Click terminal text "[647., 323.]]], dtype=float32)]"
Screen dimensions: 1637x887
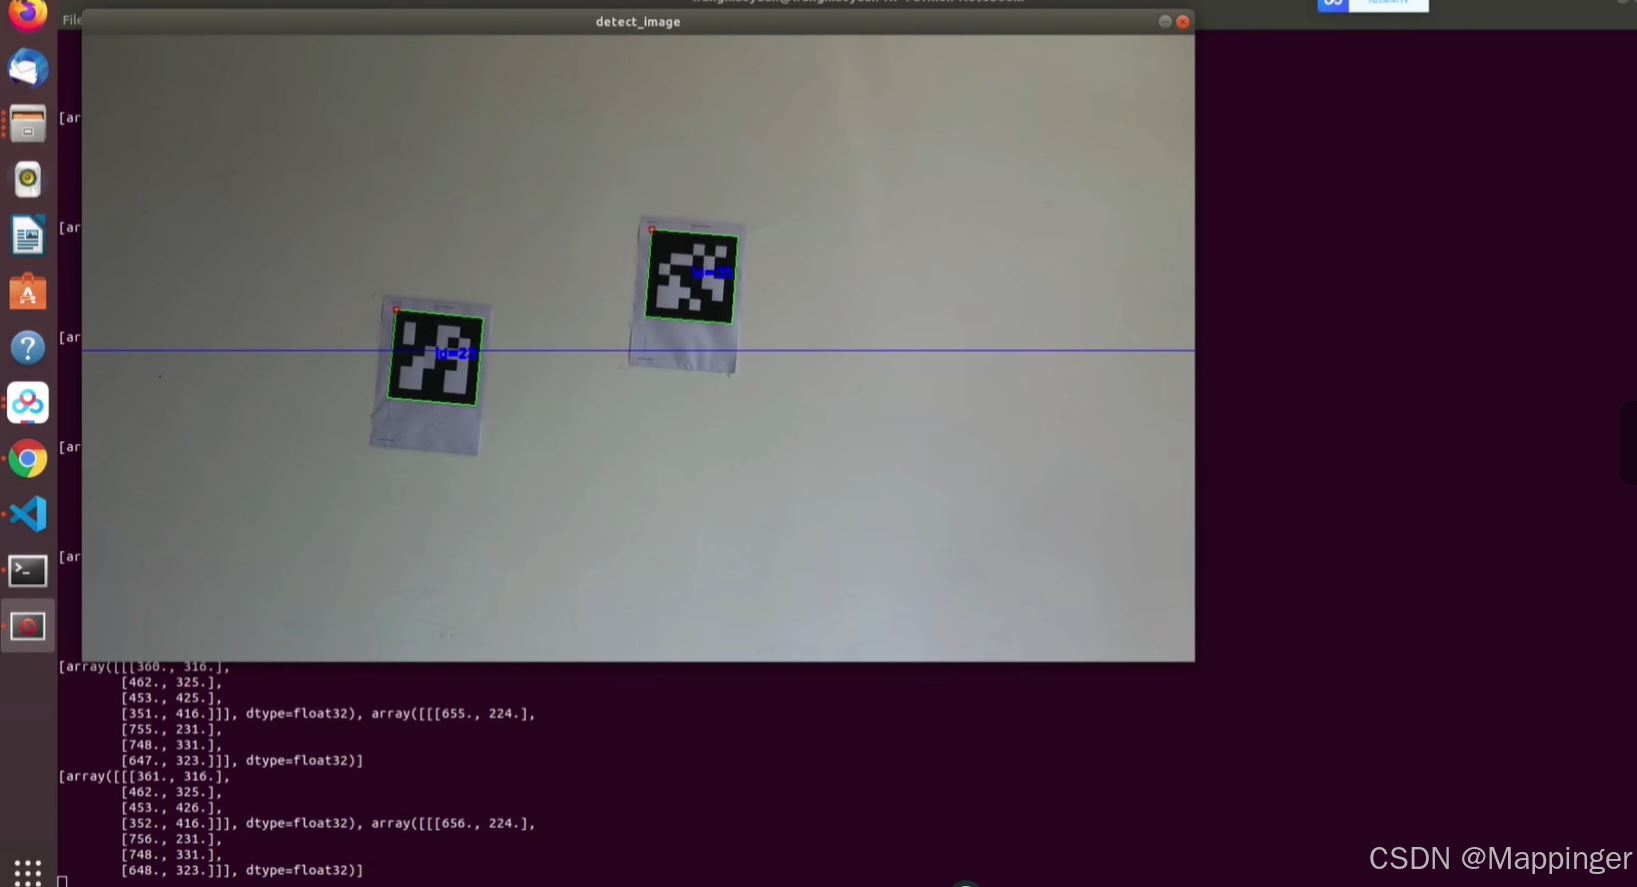pos(242,761)
